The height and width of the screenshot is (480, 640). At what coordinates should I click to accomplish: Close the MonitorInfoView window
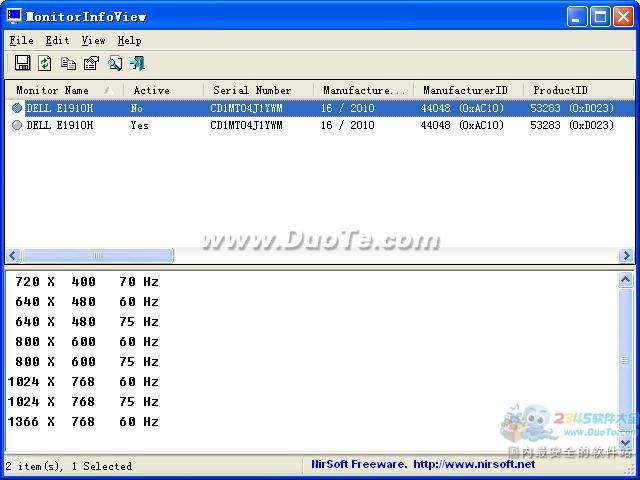[x=624, y=17]
